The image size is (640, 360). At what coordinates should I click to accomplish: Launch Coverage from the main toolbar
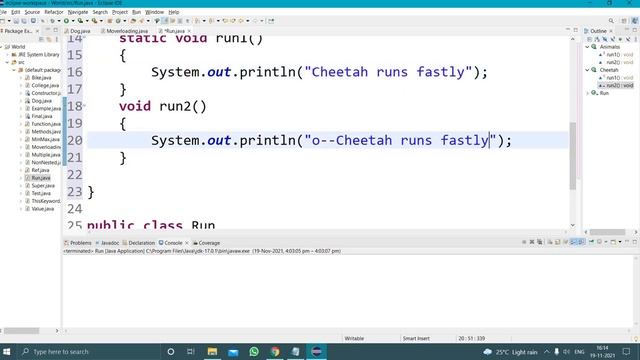[80, 21]
